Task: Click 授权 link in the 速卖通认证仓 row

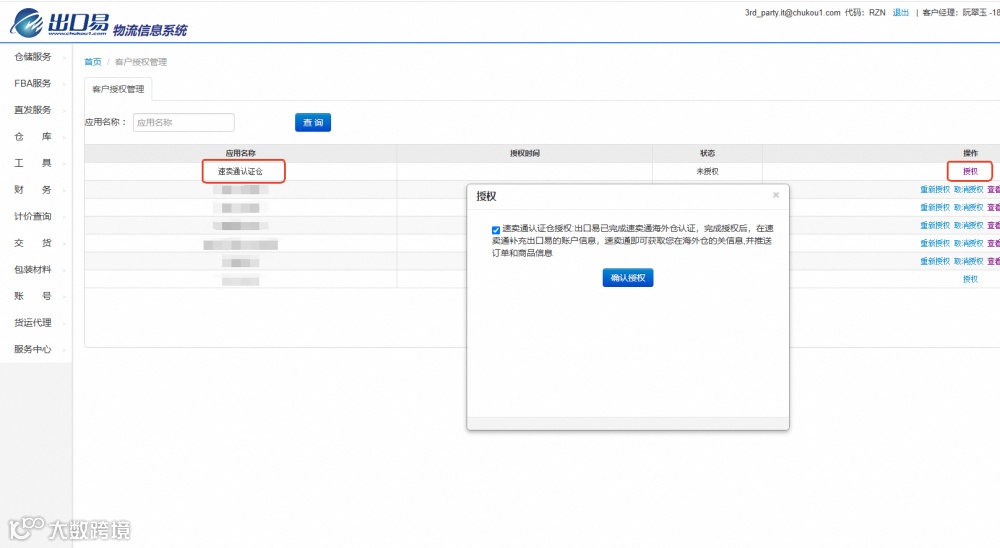Action: (x=970, y=171)
